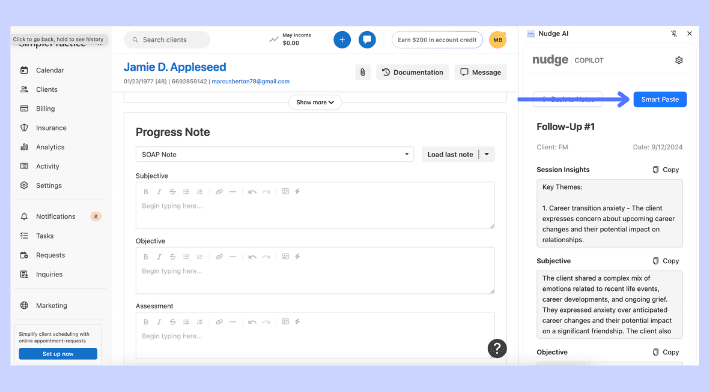Screen dimensions: 710x392
Task: Click the Set up now button
Action: tap(58, 354)
